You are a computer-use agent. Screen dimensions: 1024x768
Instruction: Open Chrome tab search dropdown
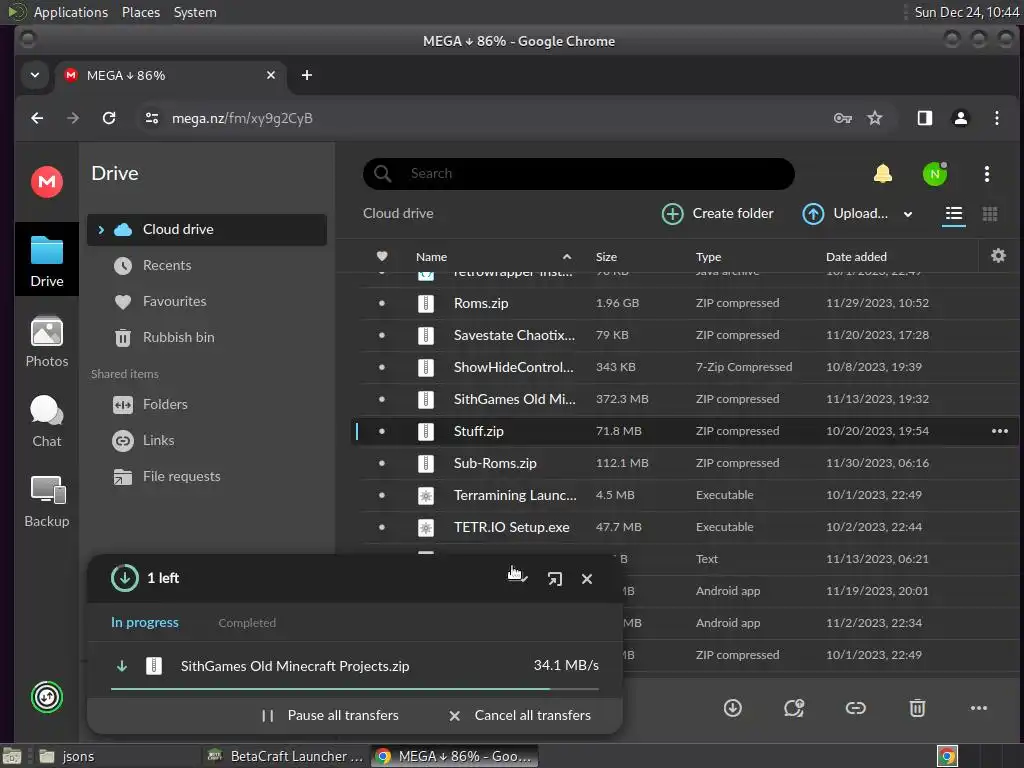pyautogui.click(x=35, y=75)
